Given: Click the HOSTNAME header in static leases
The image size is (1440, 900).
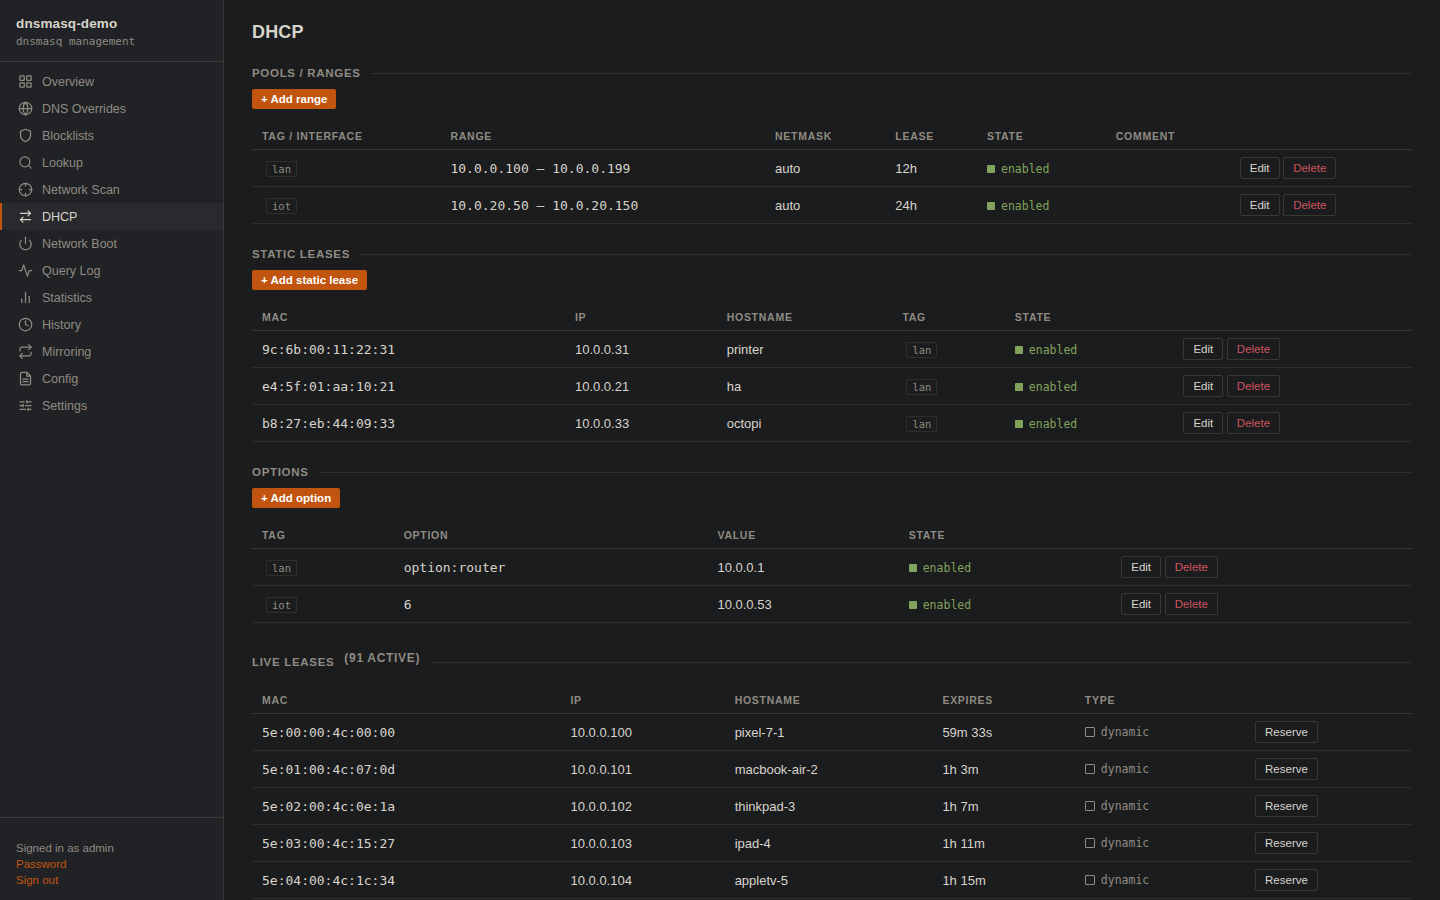Looking at the screenshot, I should [759, 317].
